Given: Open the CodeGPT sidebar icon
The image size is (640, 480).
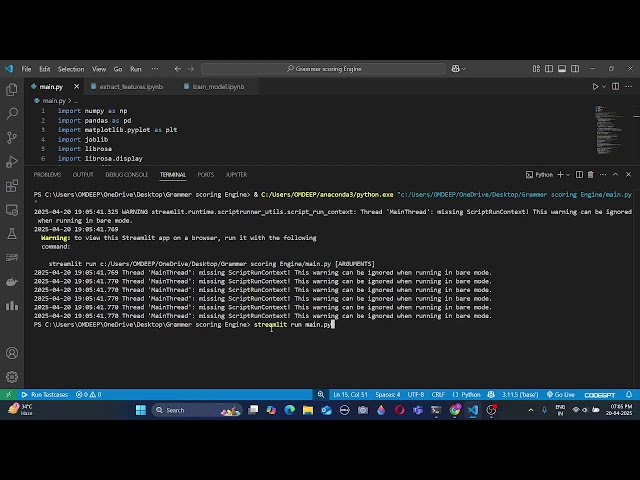Looking at the screenshot, I should point(12,258).
